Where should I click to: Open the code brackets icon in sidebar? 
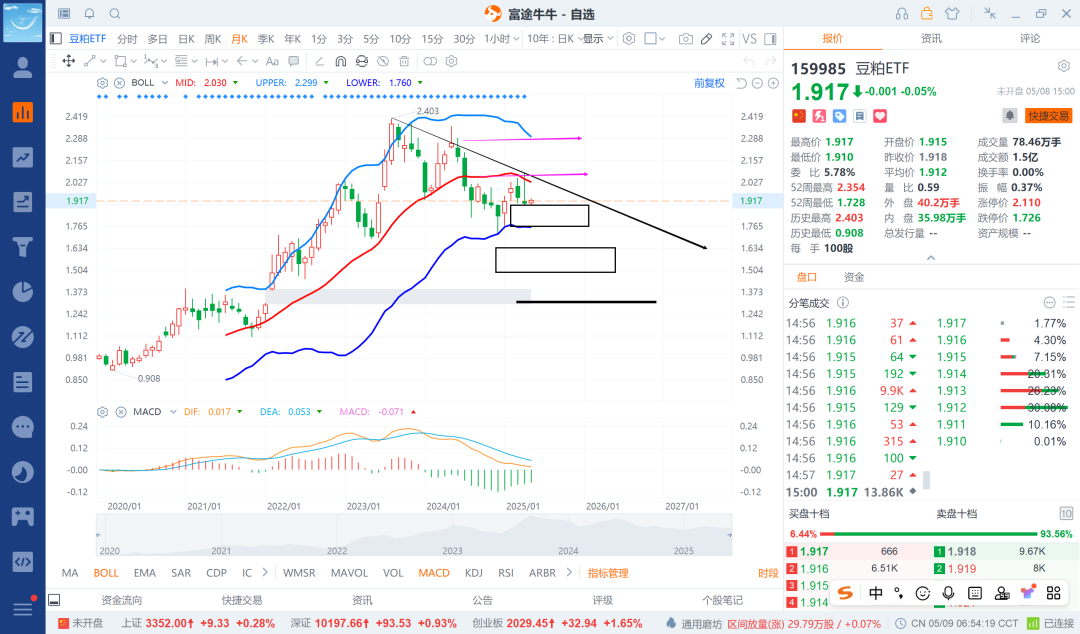tap(23, 562)
